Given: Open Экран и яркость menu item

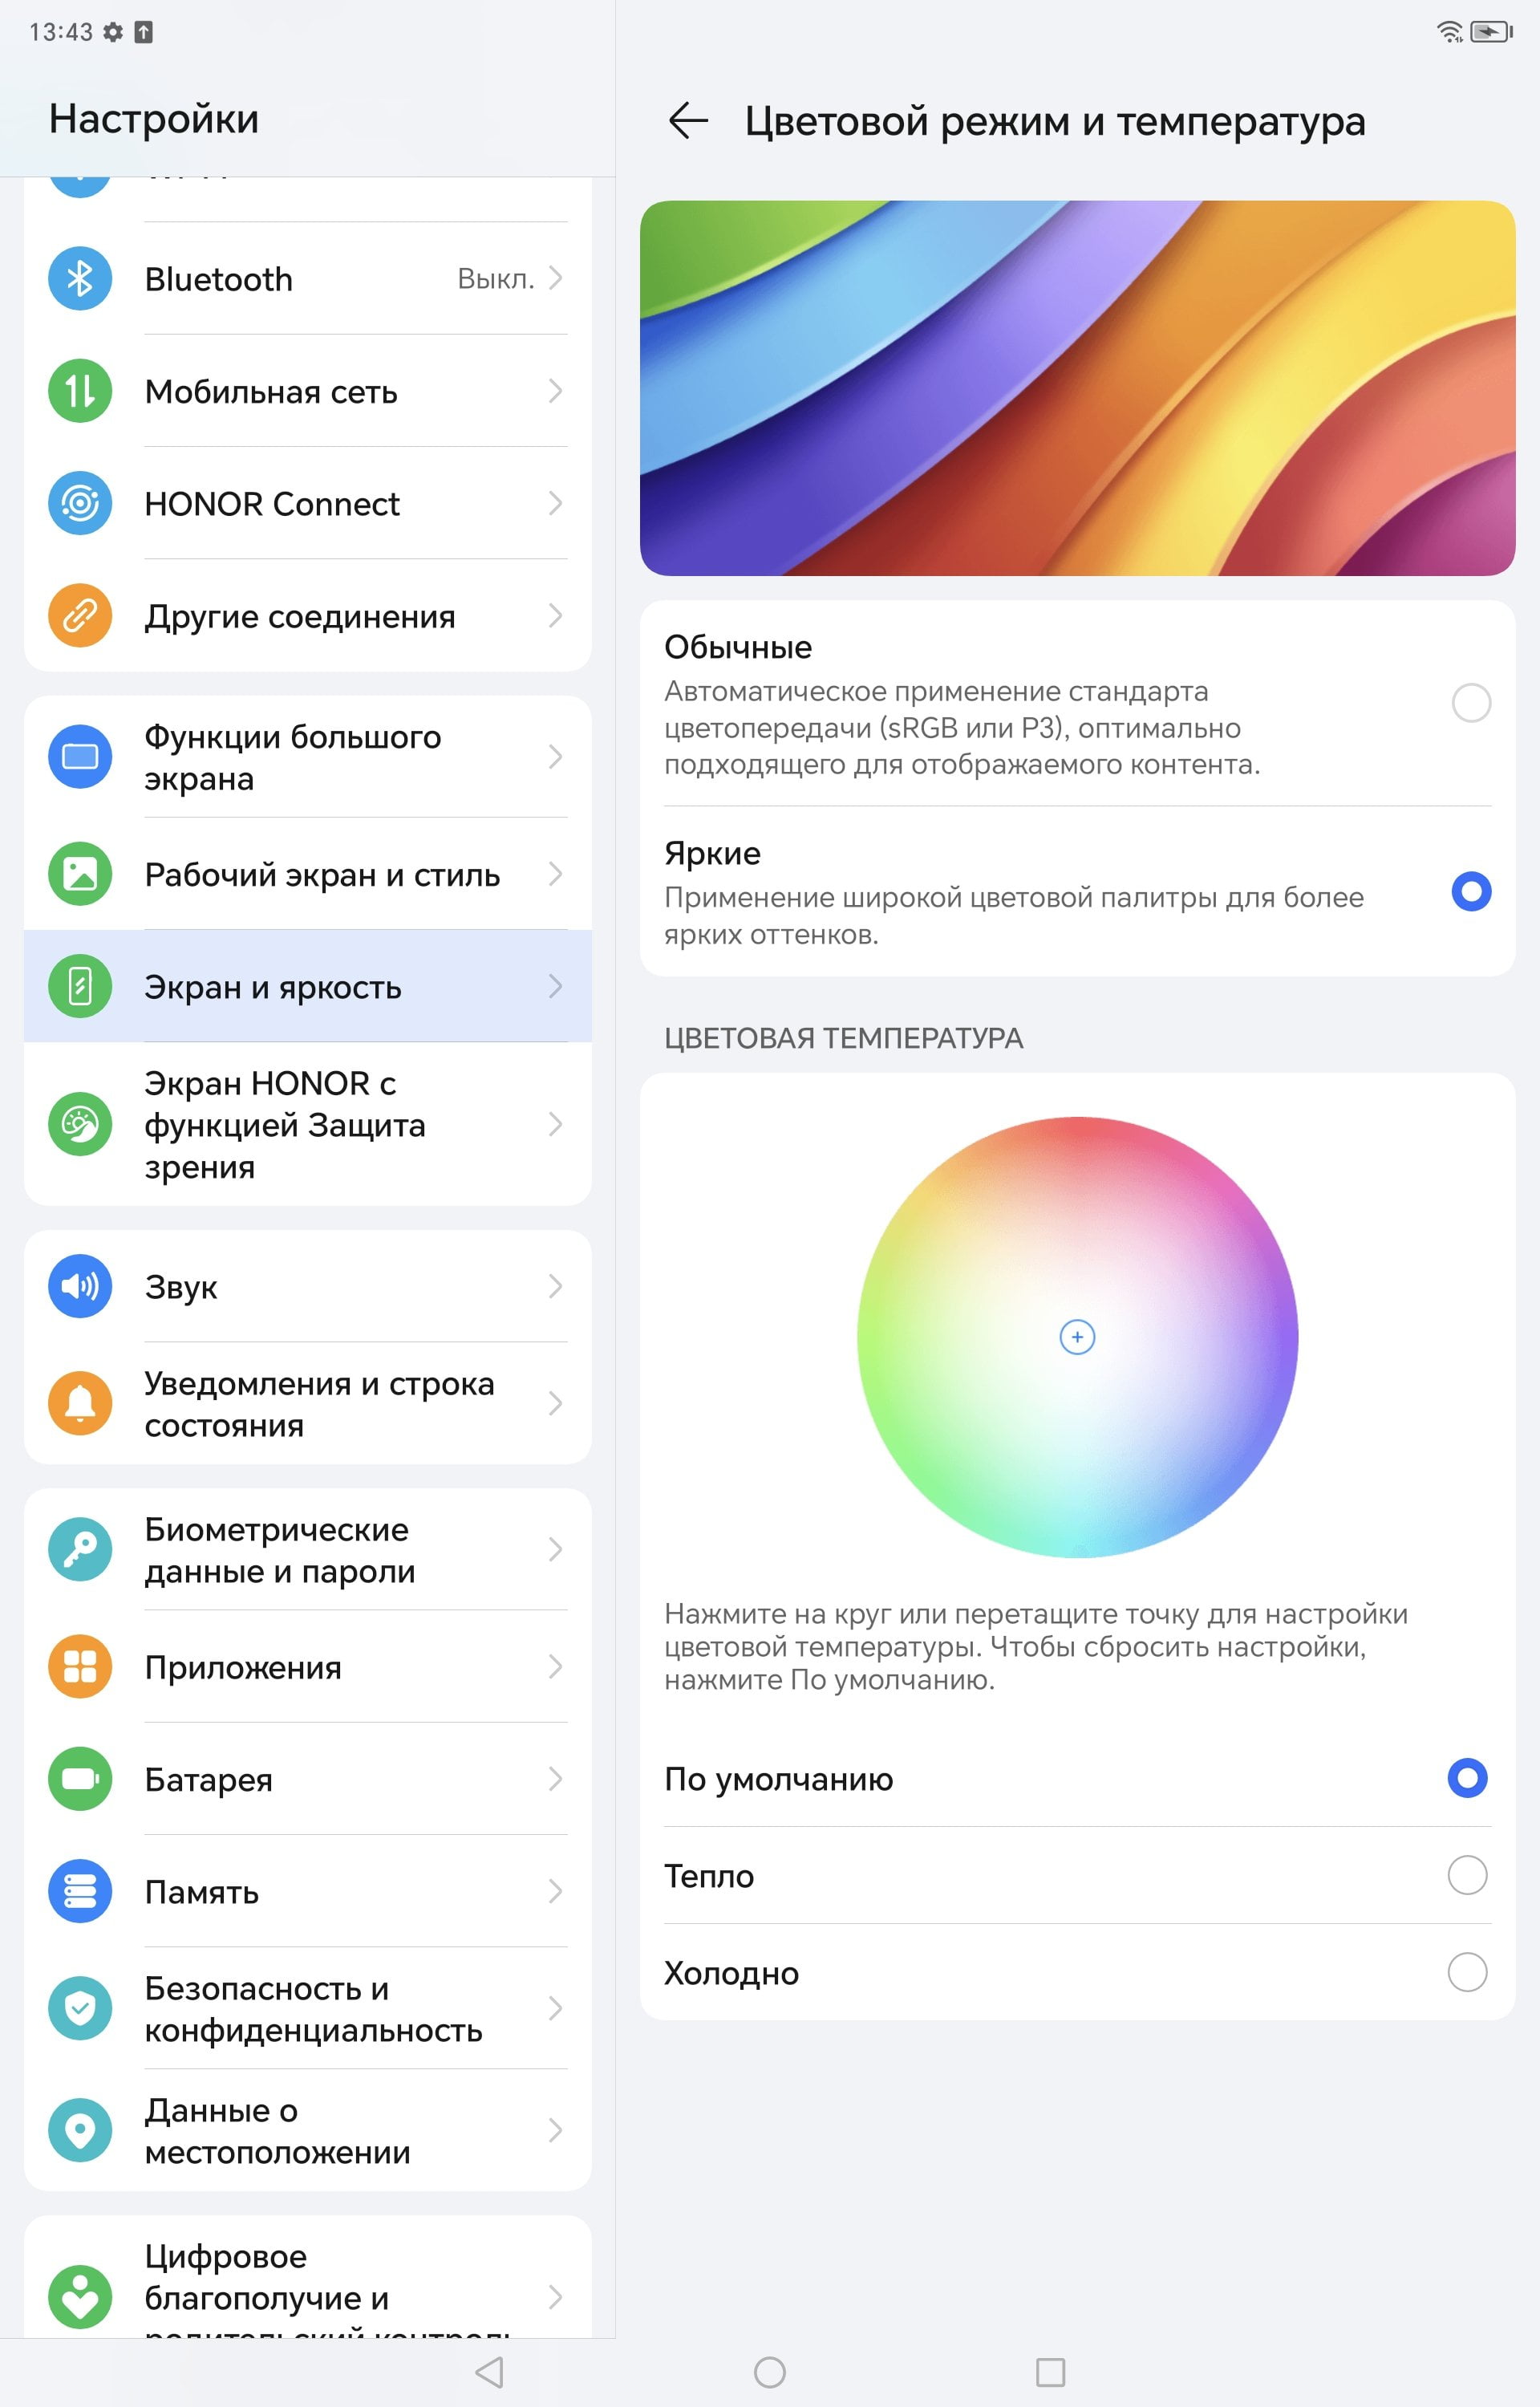Looking at the screenshot, I should click(308, 986).
